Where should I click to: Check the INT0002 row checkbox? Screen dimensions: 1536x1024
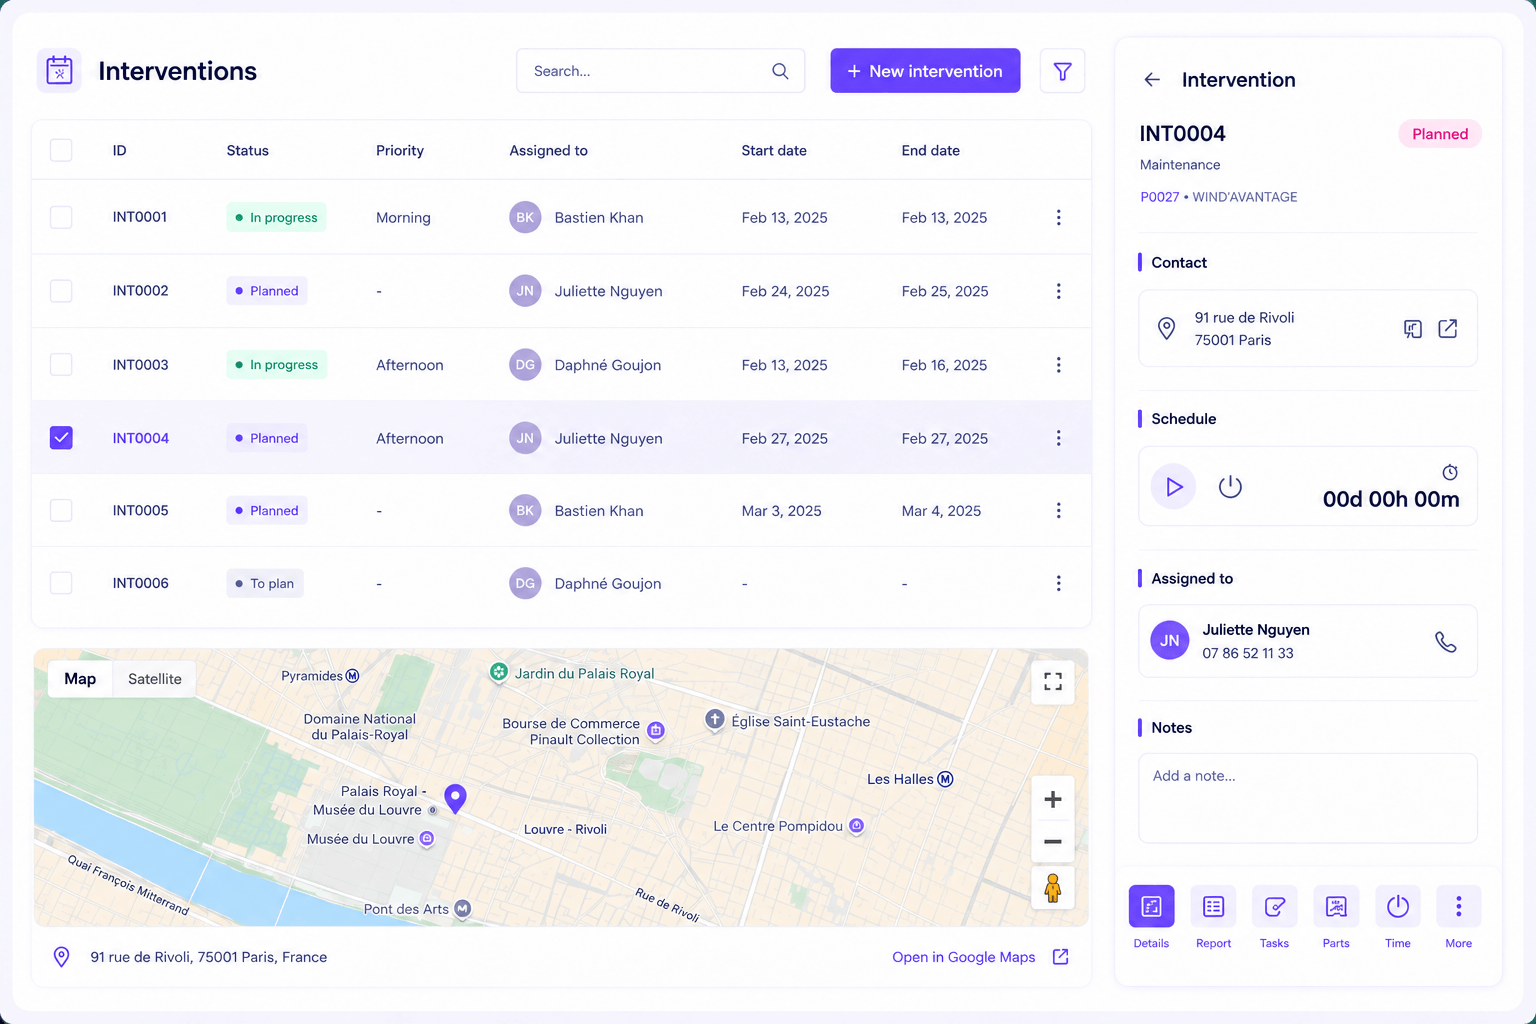tap(61, 291)
